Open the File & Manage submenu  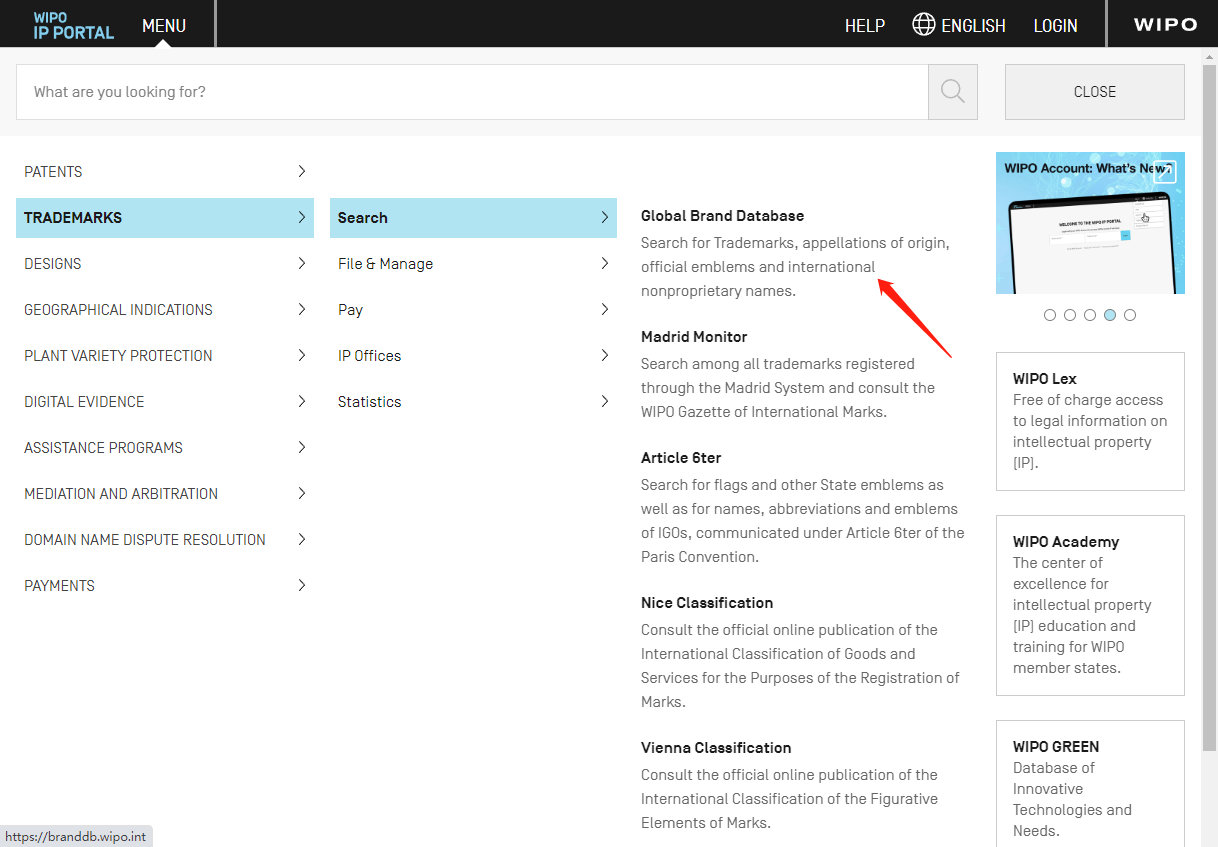(473, 263)
